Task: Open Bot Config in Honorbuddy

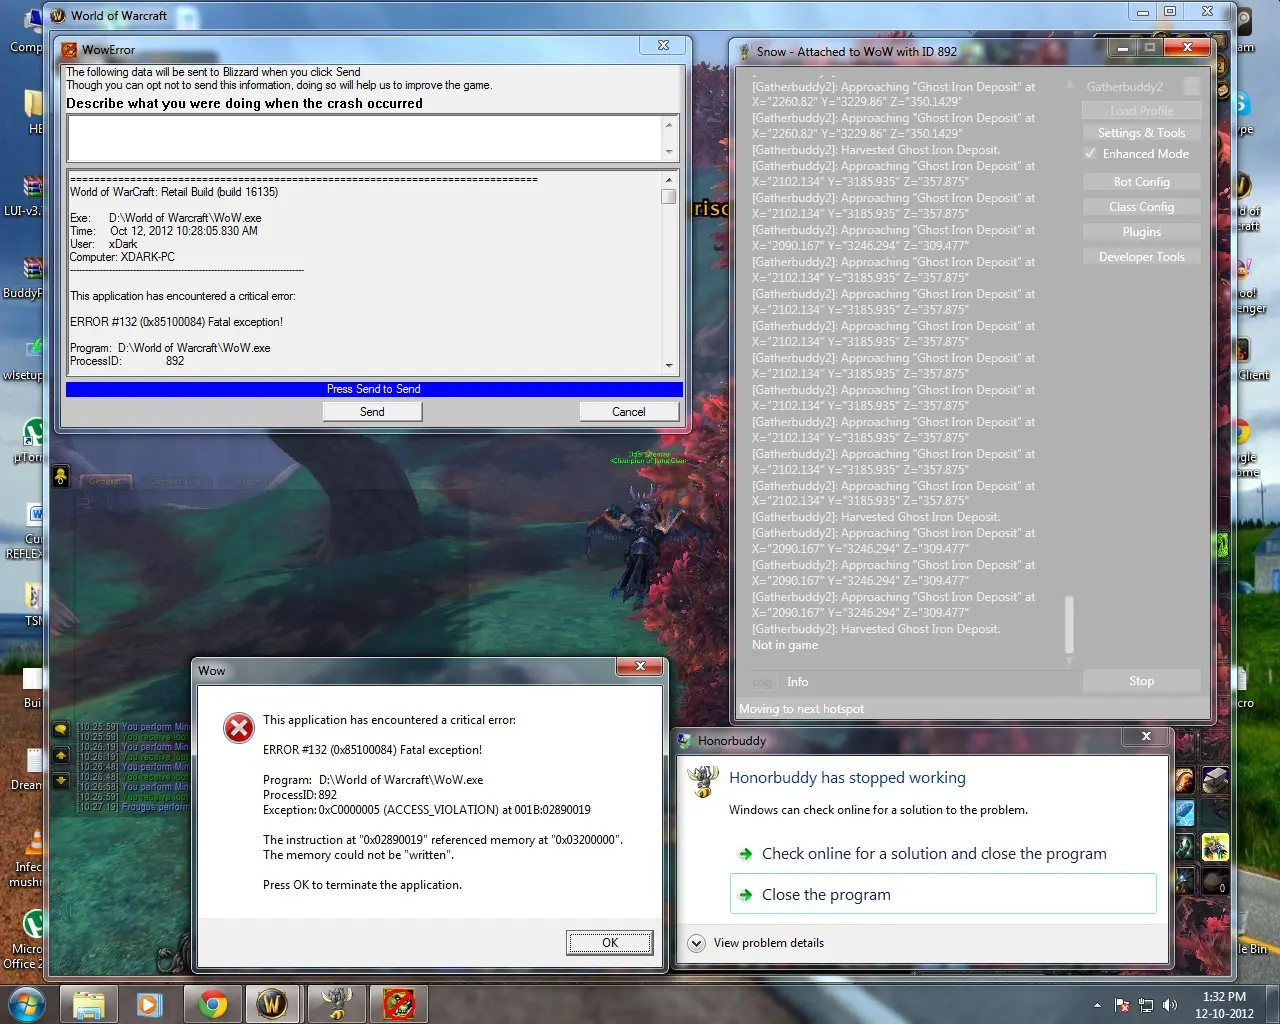Action: click(x=1142, y=182)
